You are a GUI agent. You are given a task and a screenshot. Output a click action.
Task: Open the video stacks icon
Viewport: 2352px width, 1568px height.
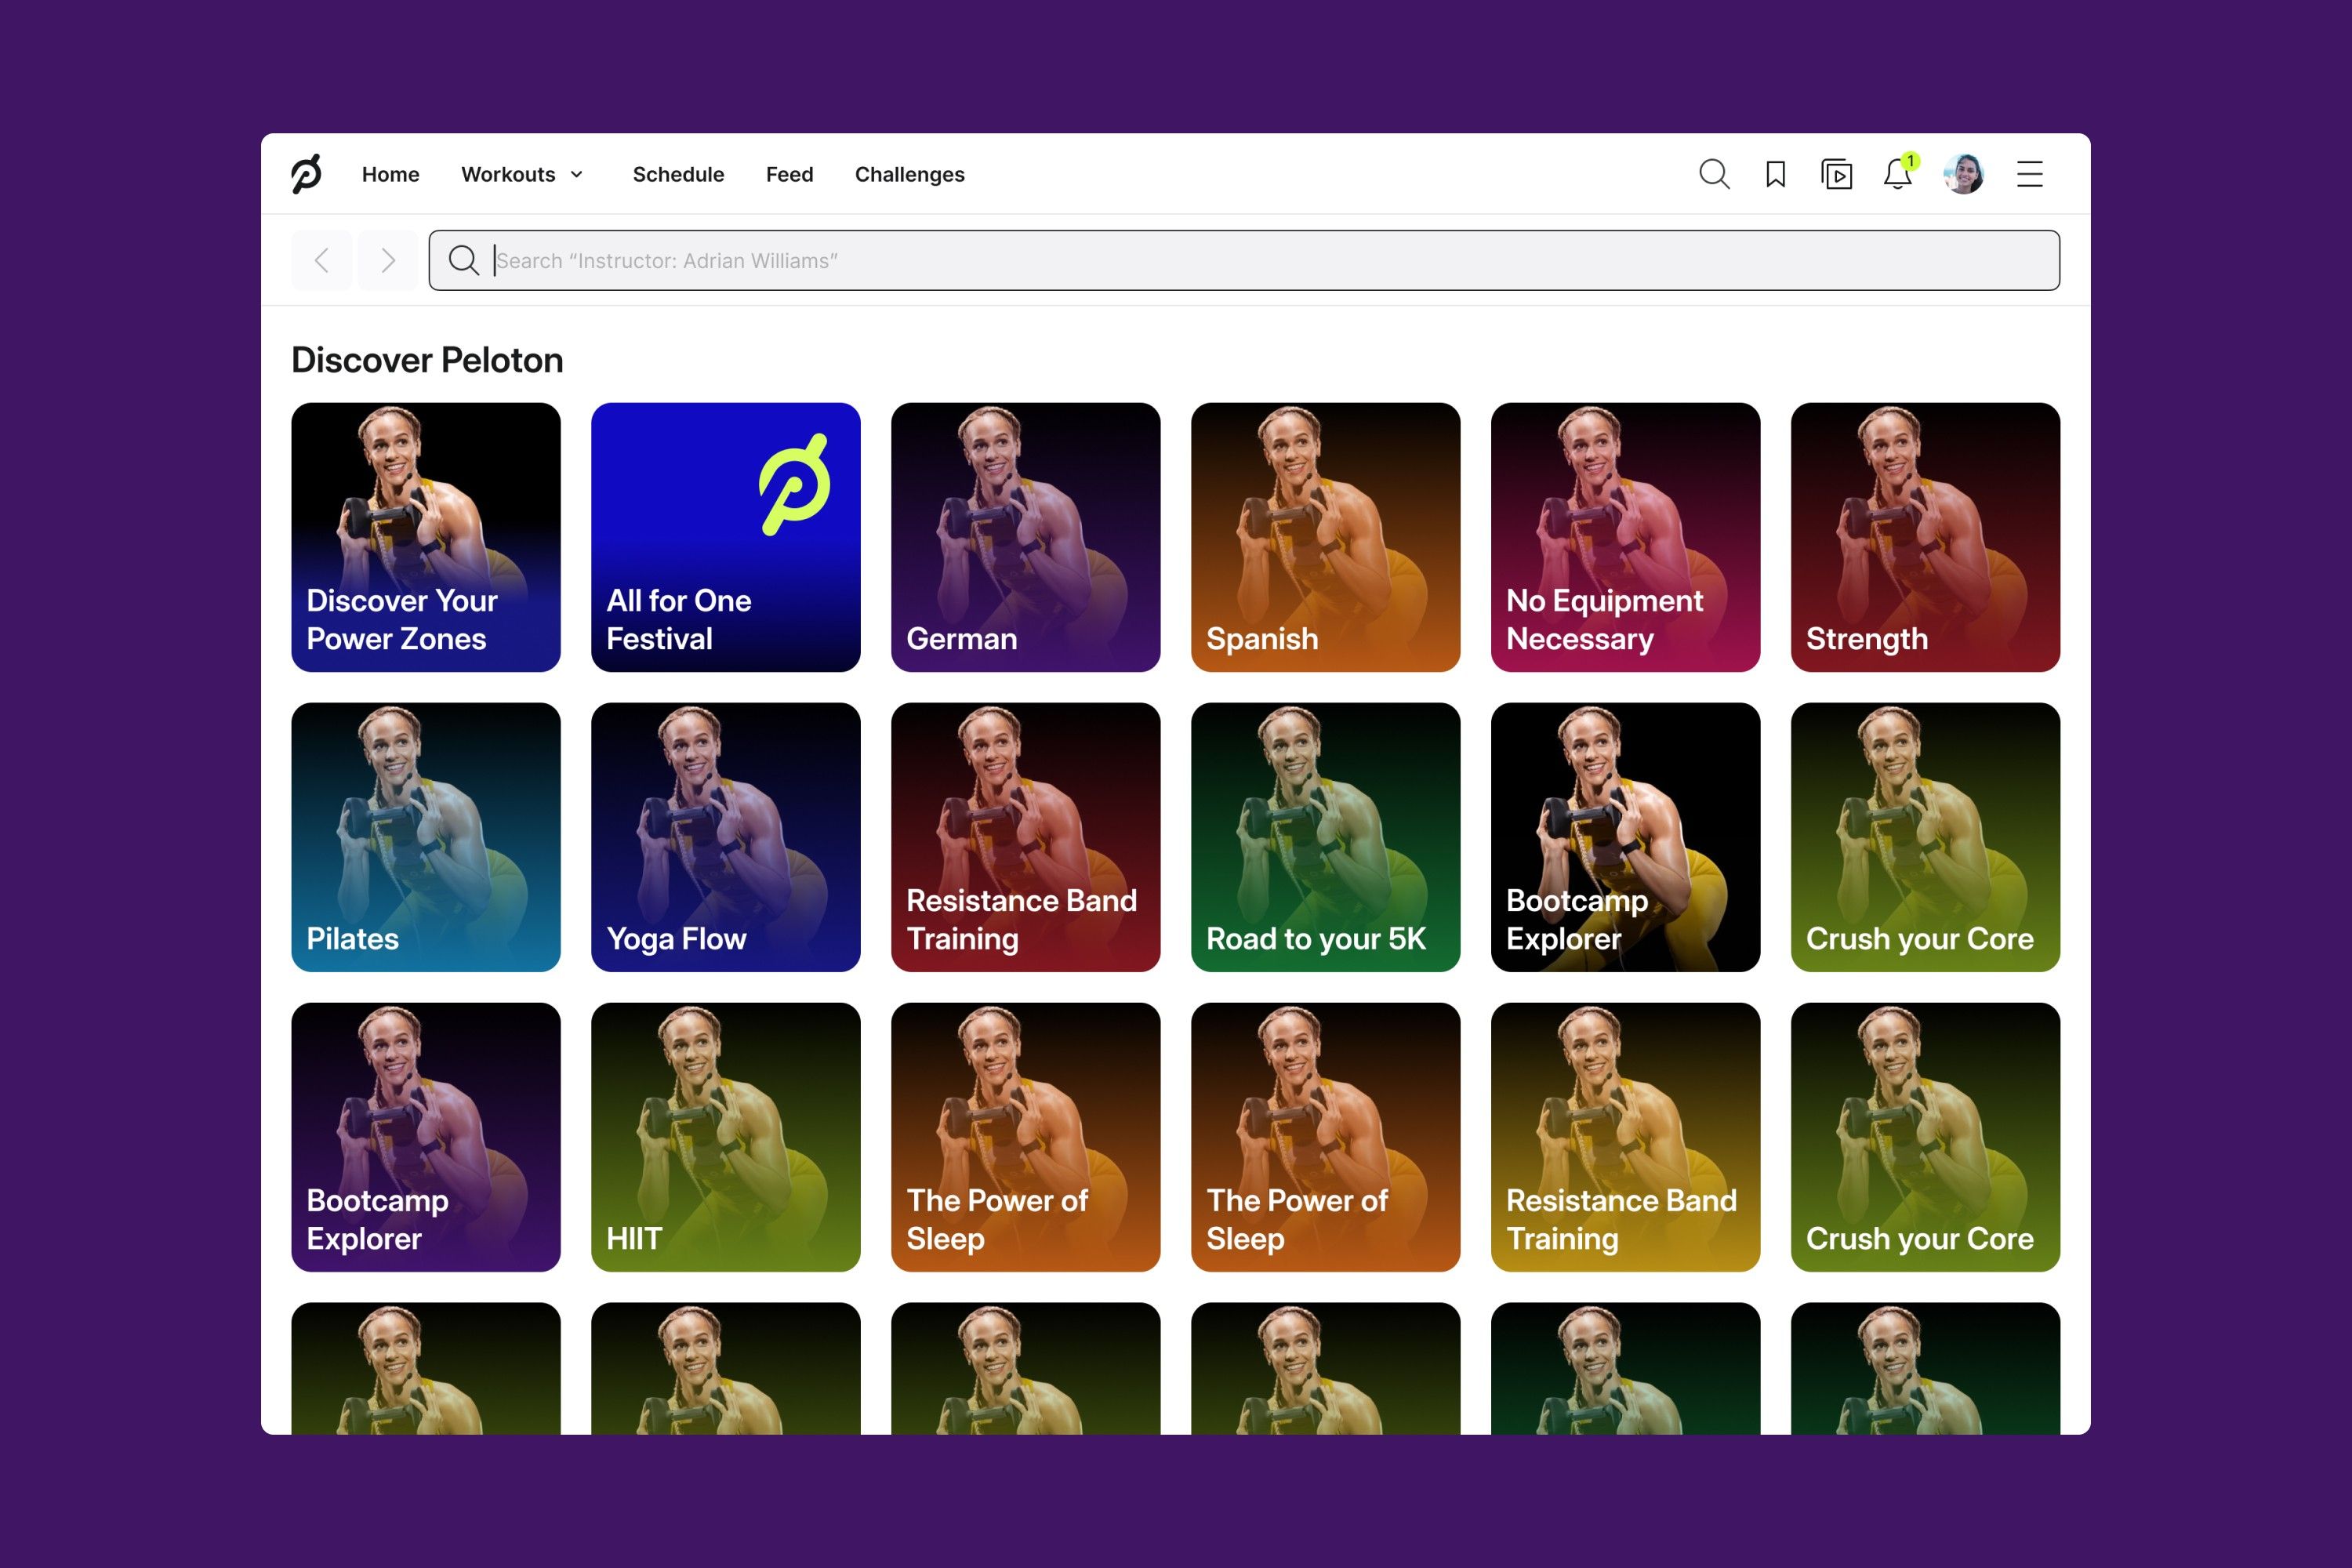pos(1836,174)
